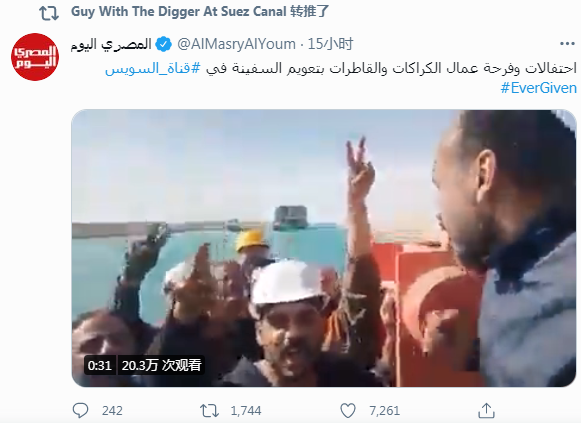View the 7,261 likes count
The image size is (581, 423).
(384, 411)
